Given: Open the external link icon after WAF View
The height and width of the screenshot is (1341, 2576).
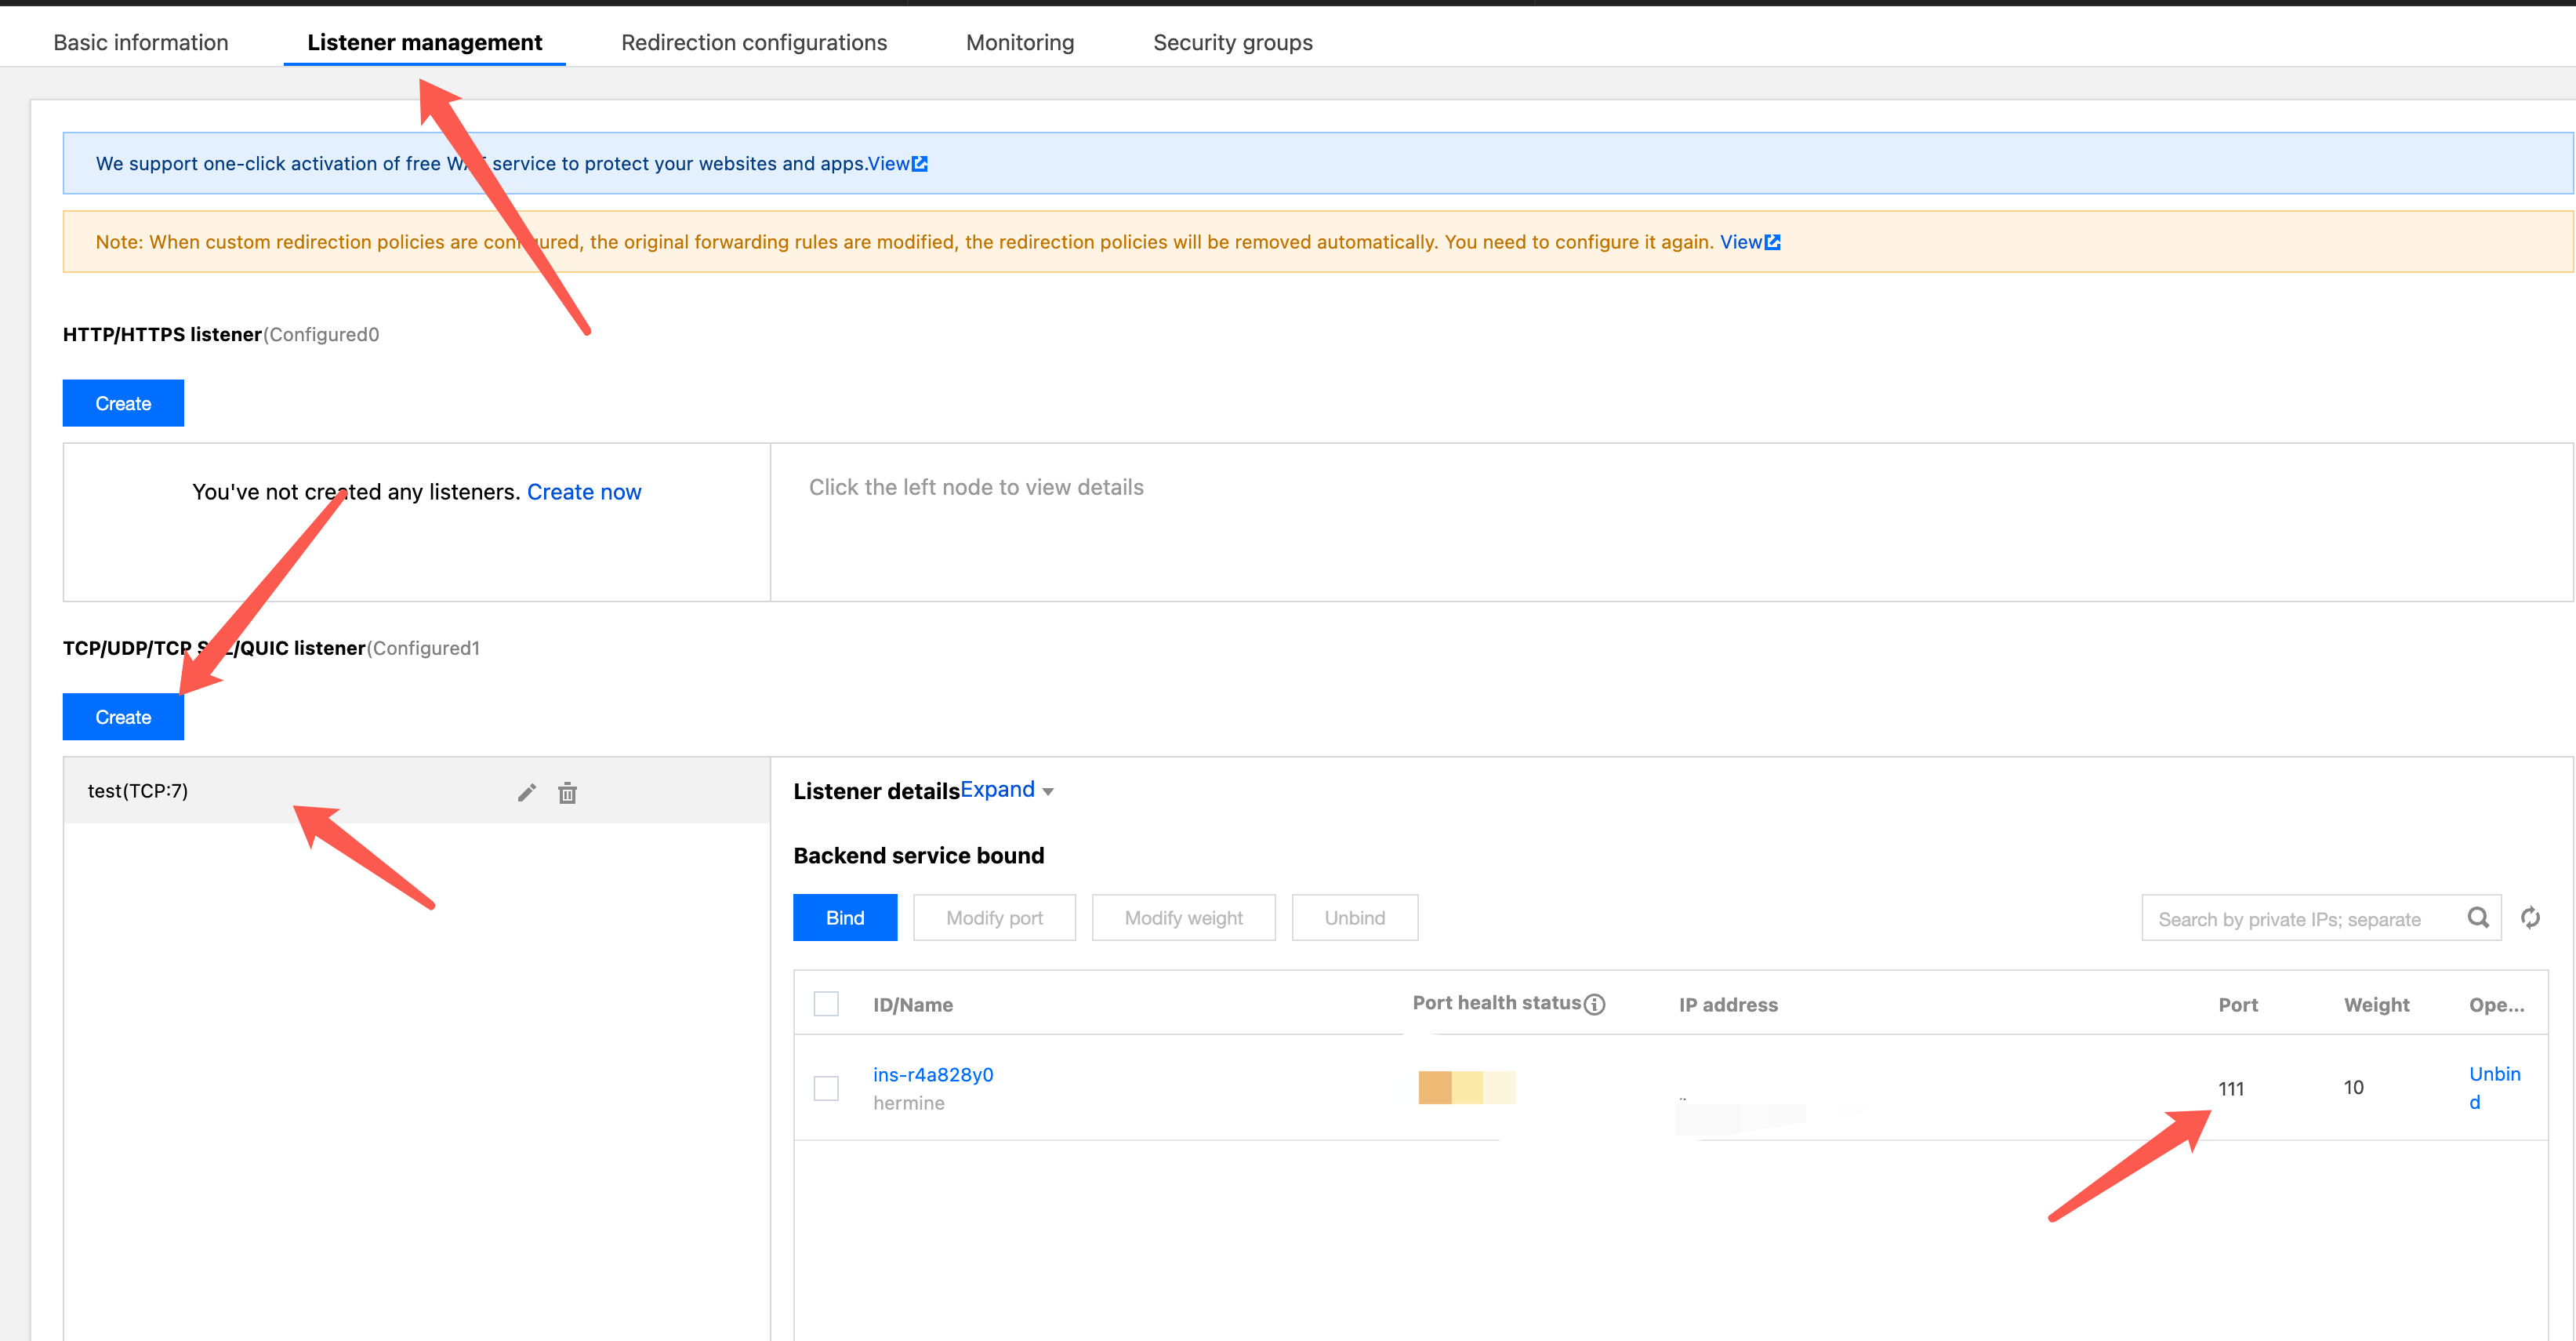Looking at the screenshot, I should [920, 164].
